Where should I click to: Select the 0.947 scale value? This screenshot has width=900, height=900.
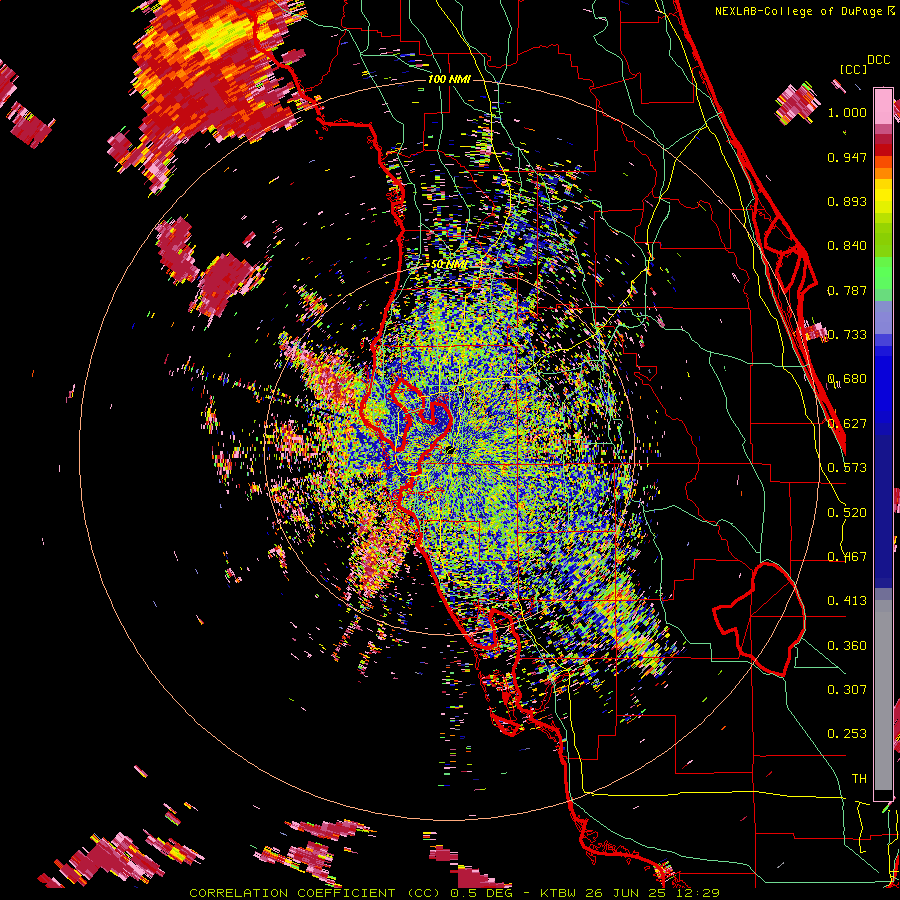847,157
